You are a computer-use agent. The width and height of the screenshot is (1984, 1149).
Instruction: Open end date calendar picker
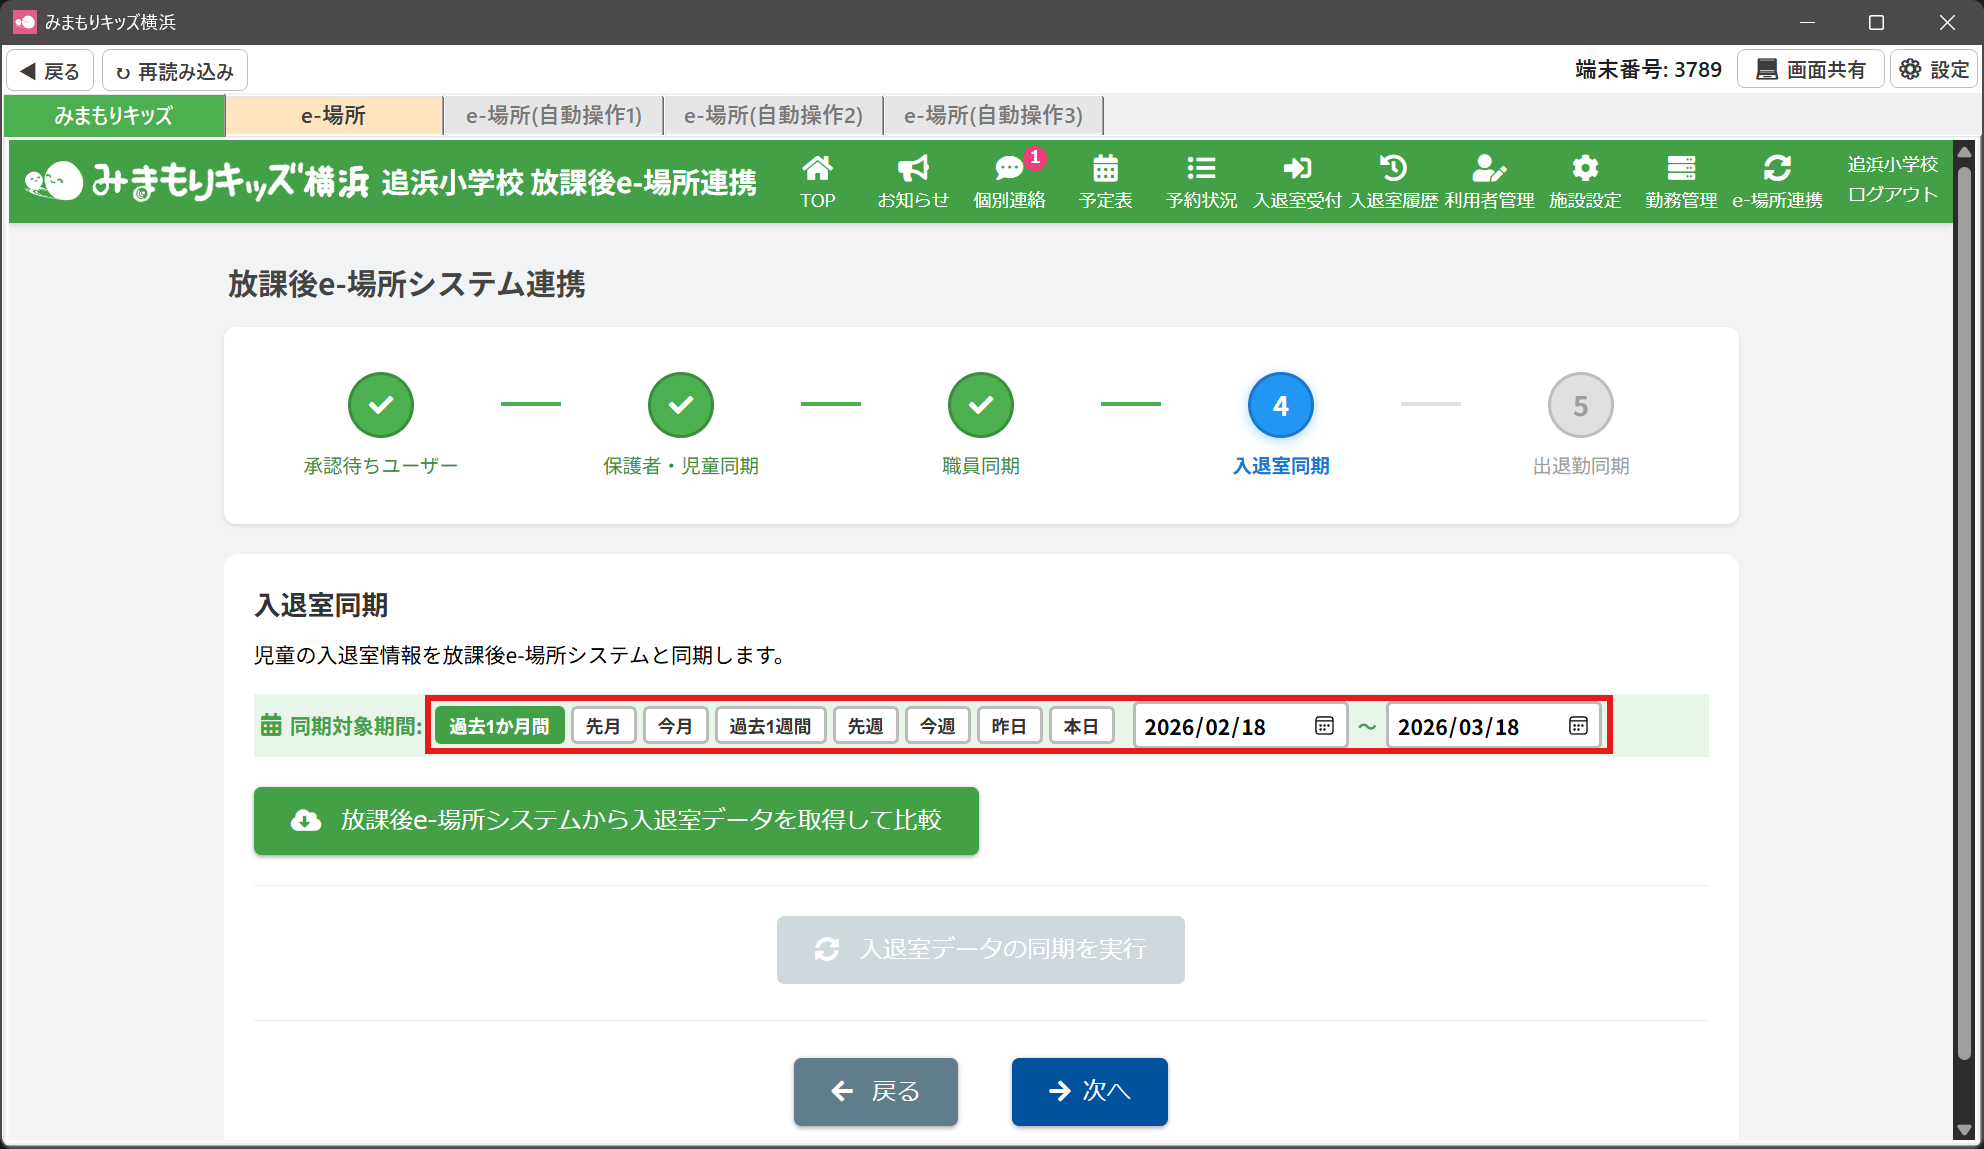click(x=1578, y=726)
